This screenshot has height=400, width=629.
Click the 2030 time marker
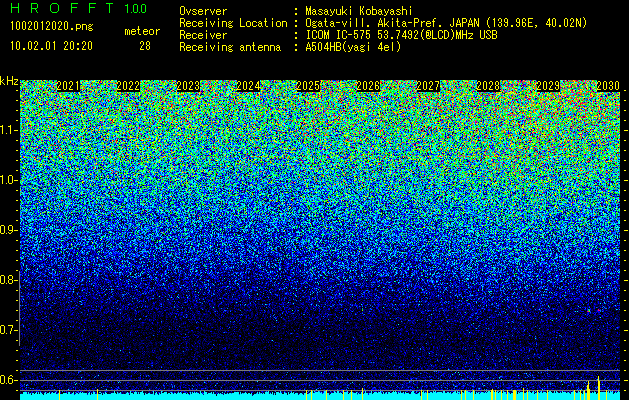click(x=608, y=86)
